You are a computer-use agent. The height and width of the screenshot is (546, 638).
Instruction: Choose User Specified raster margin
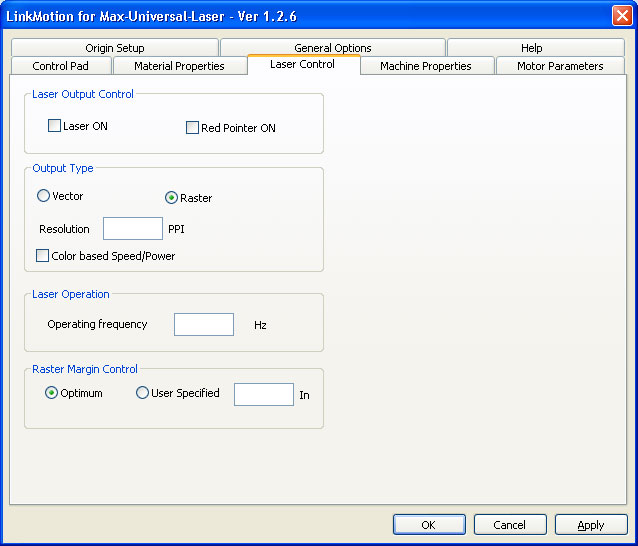coord(142,393)
